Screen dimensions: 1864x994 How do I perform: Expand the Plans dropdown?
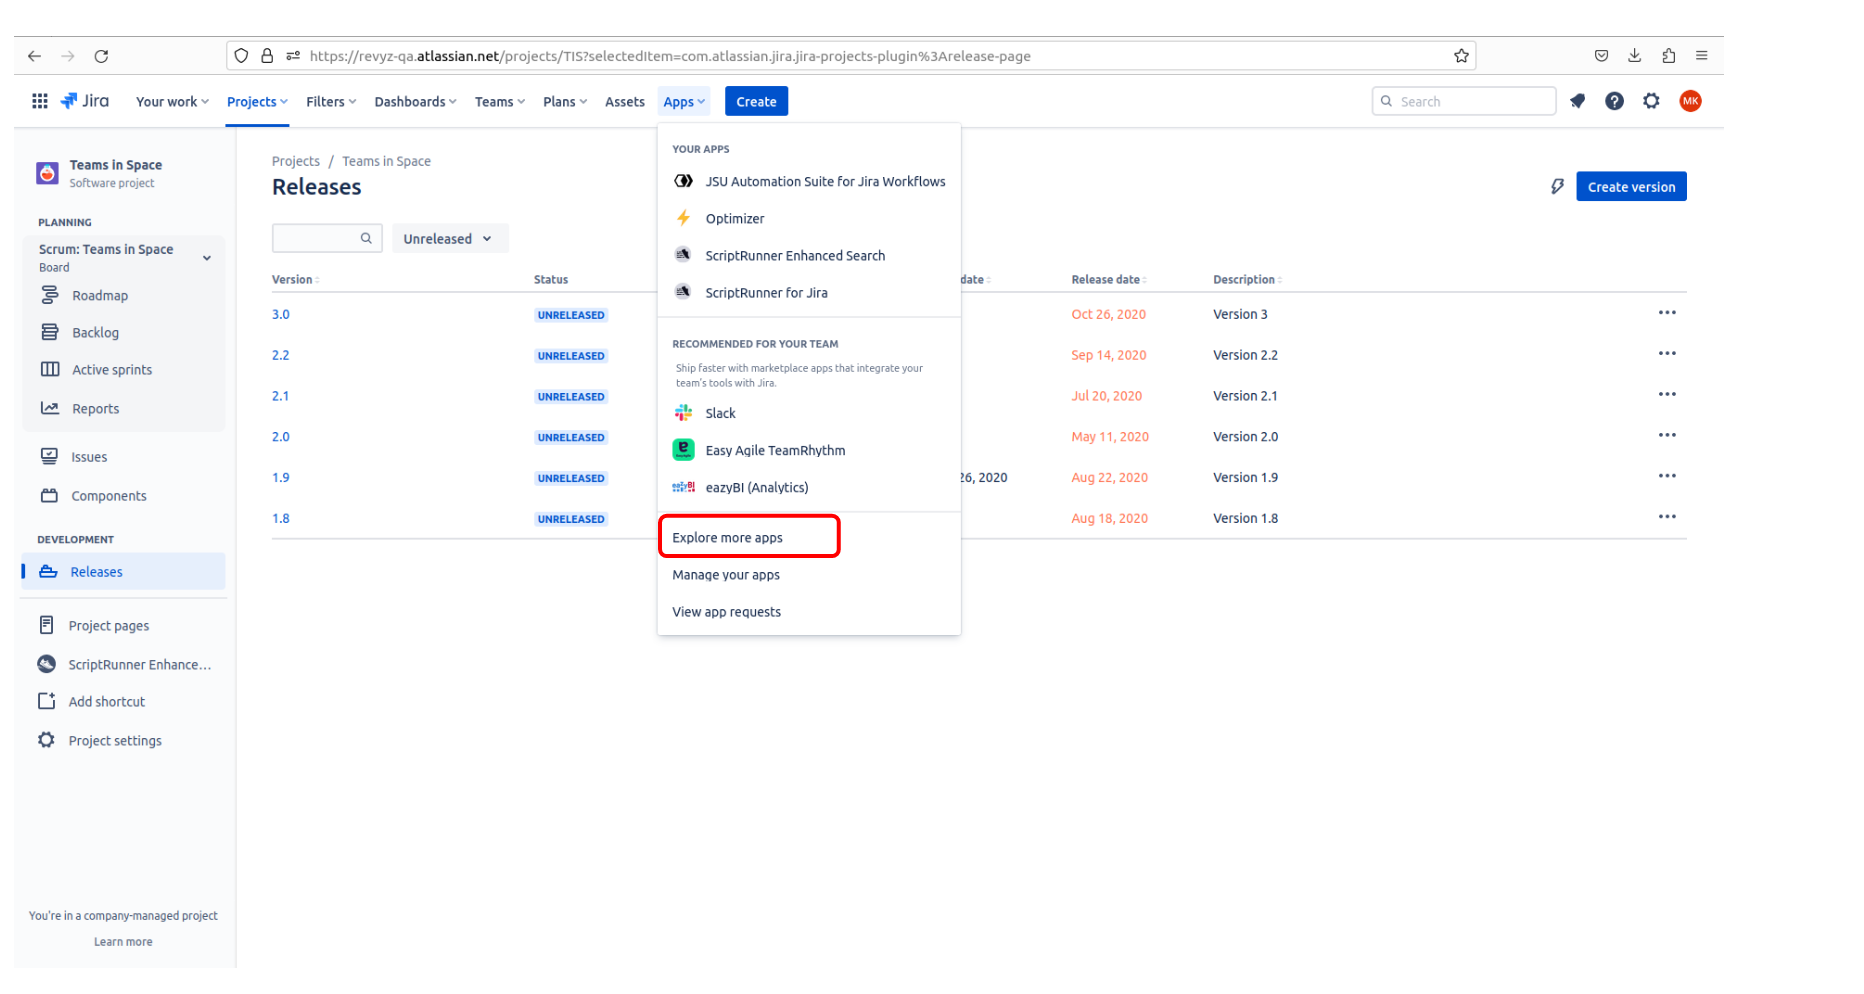[x=565, y=102]
